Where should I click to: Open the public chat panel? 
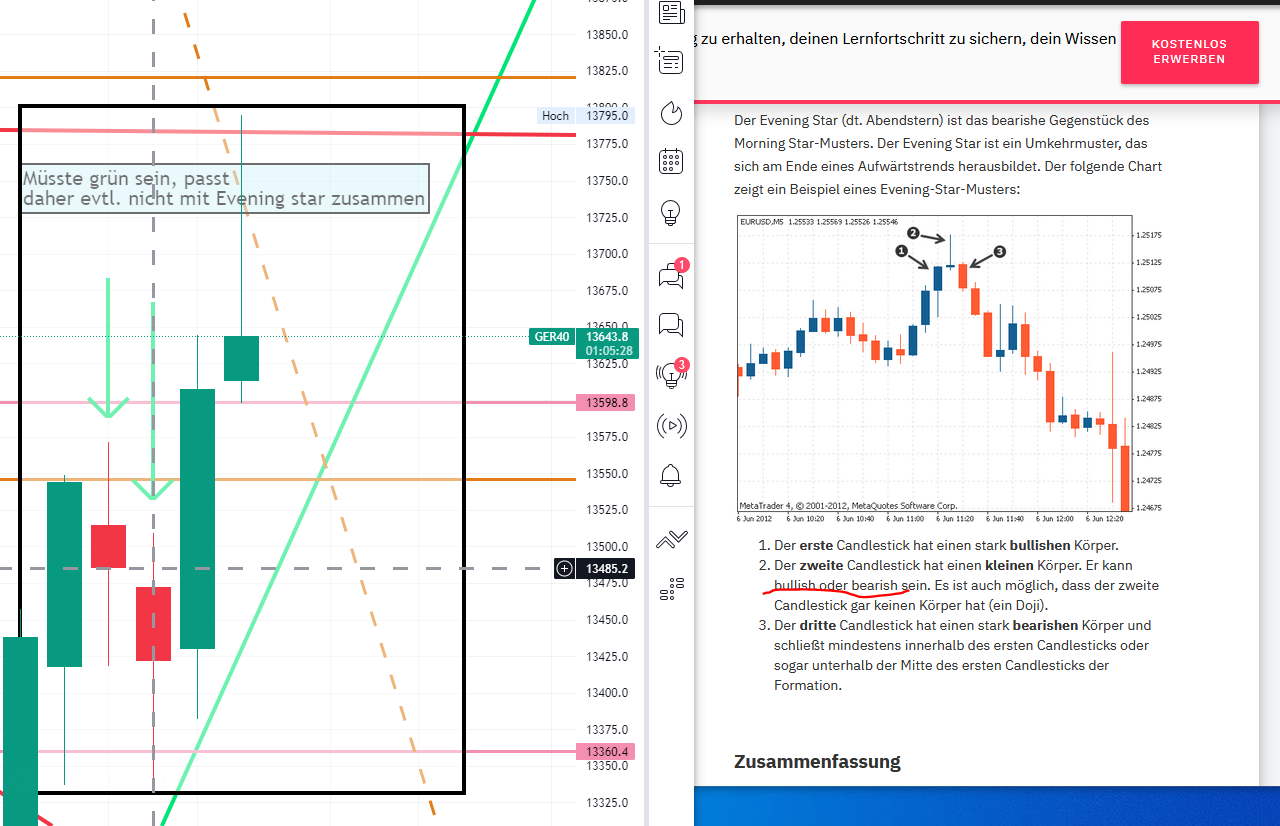click(x=671, y=325)
